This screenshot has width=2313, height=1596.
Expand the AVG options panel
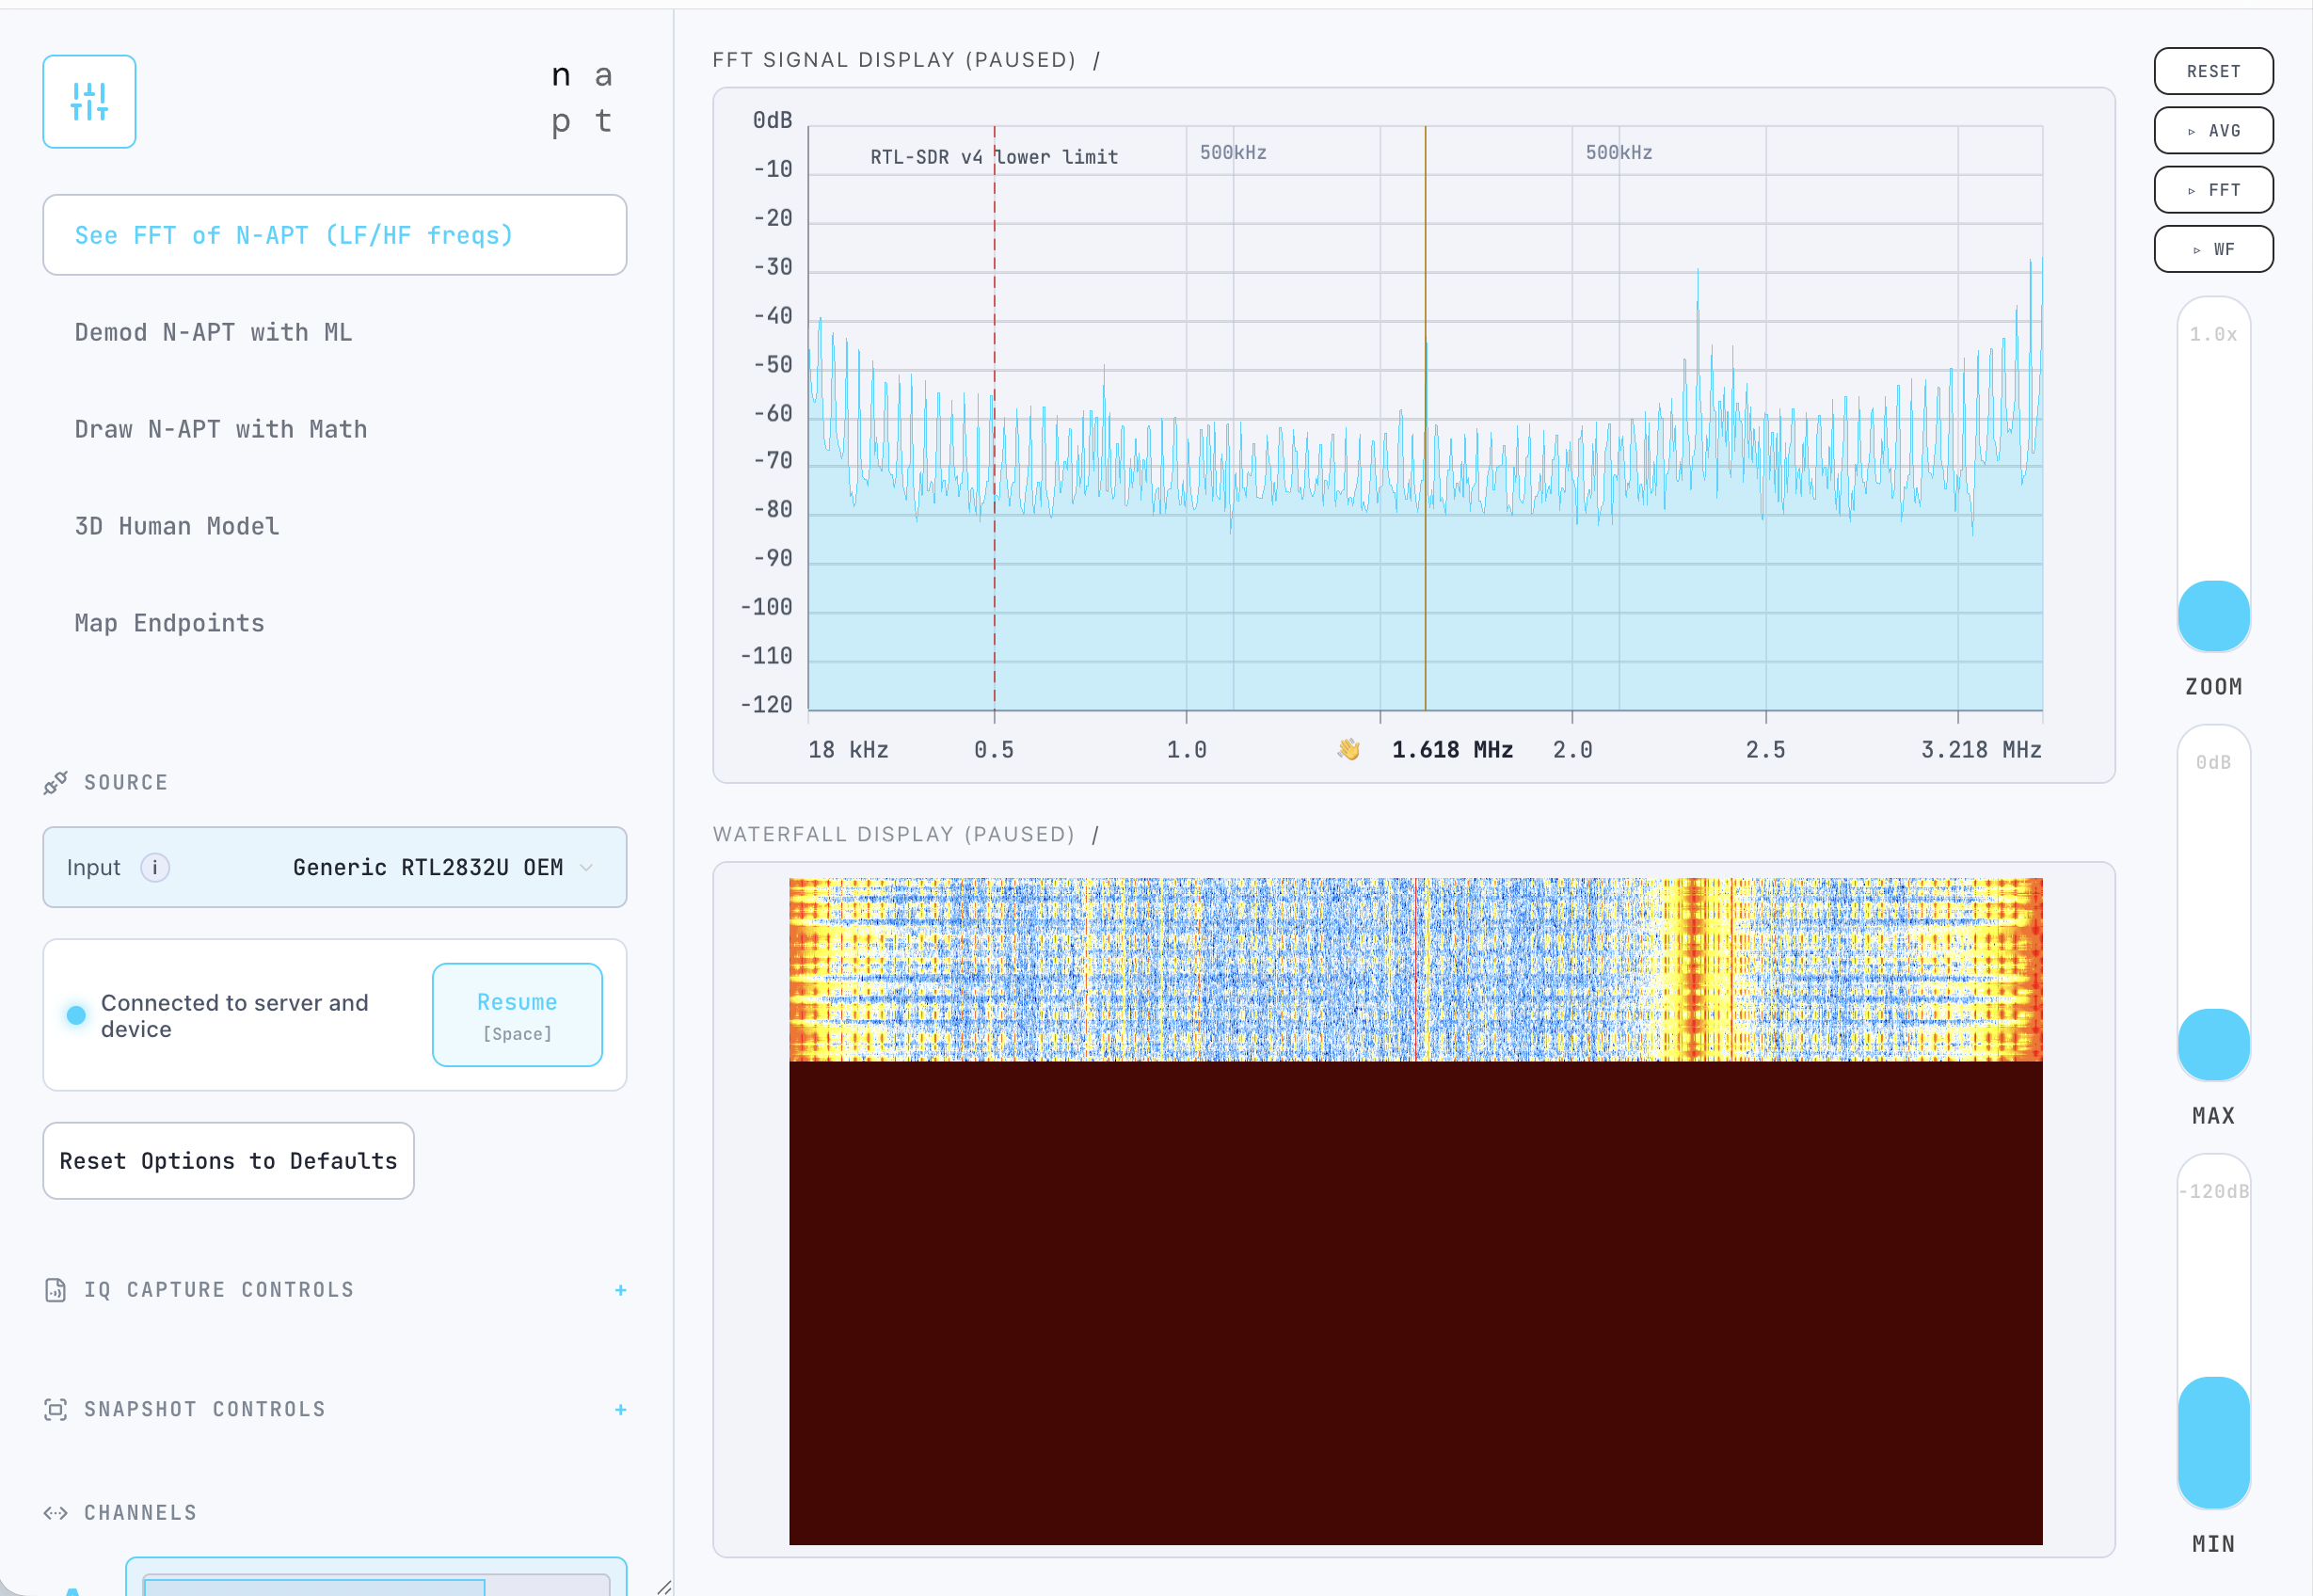2213,130
